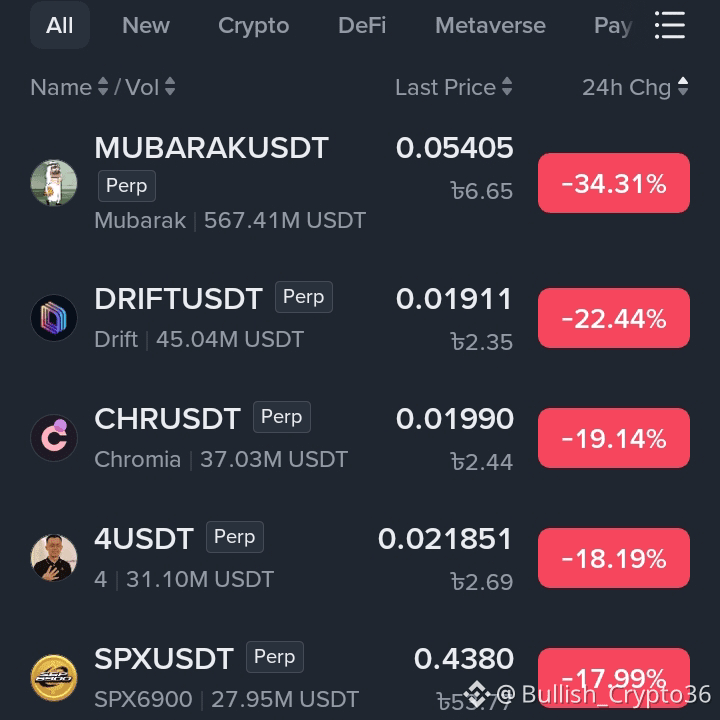Open the CHRUSDT perpetual row
The width and height of the screenshot is (720, 720).
click(x=360, y=438)
